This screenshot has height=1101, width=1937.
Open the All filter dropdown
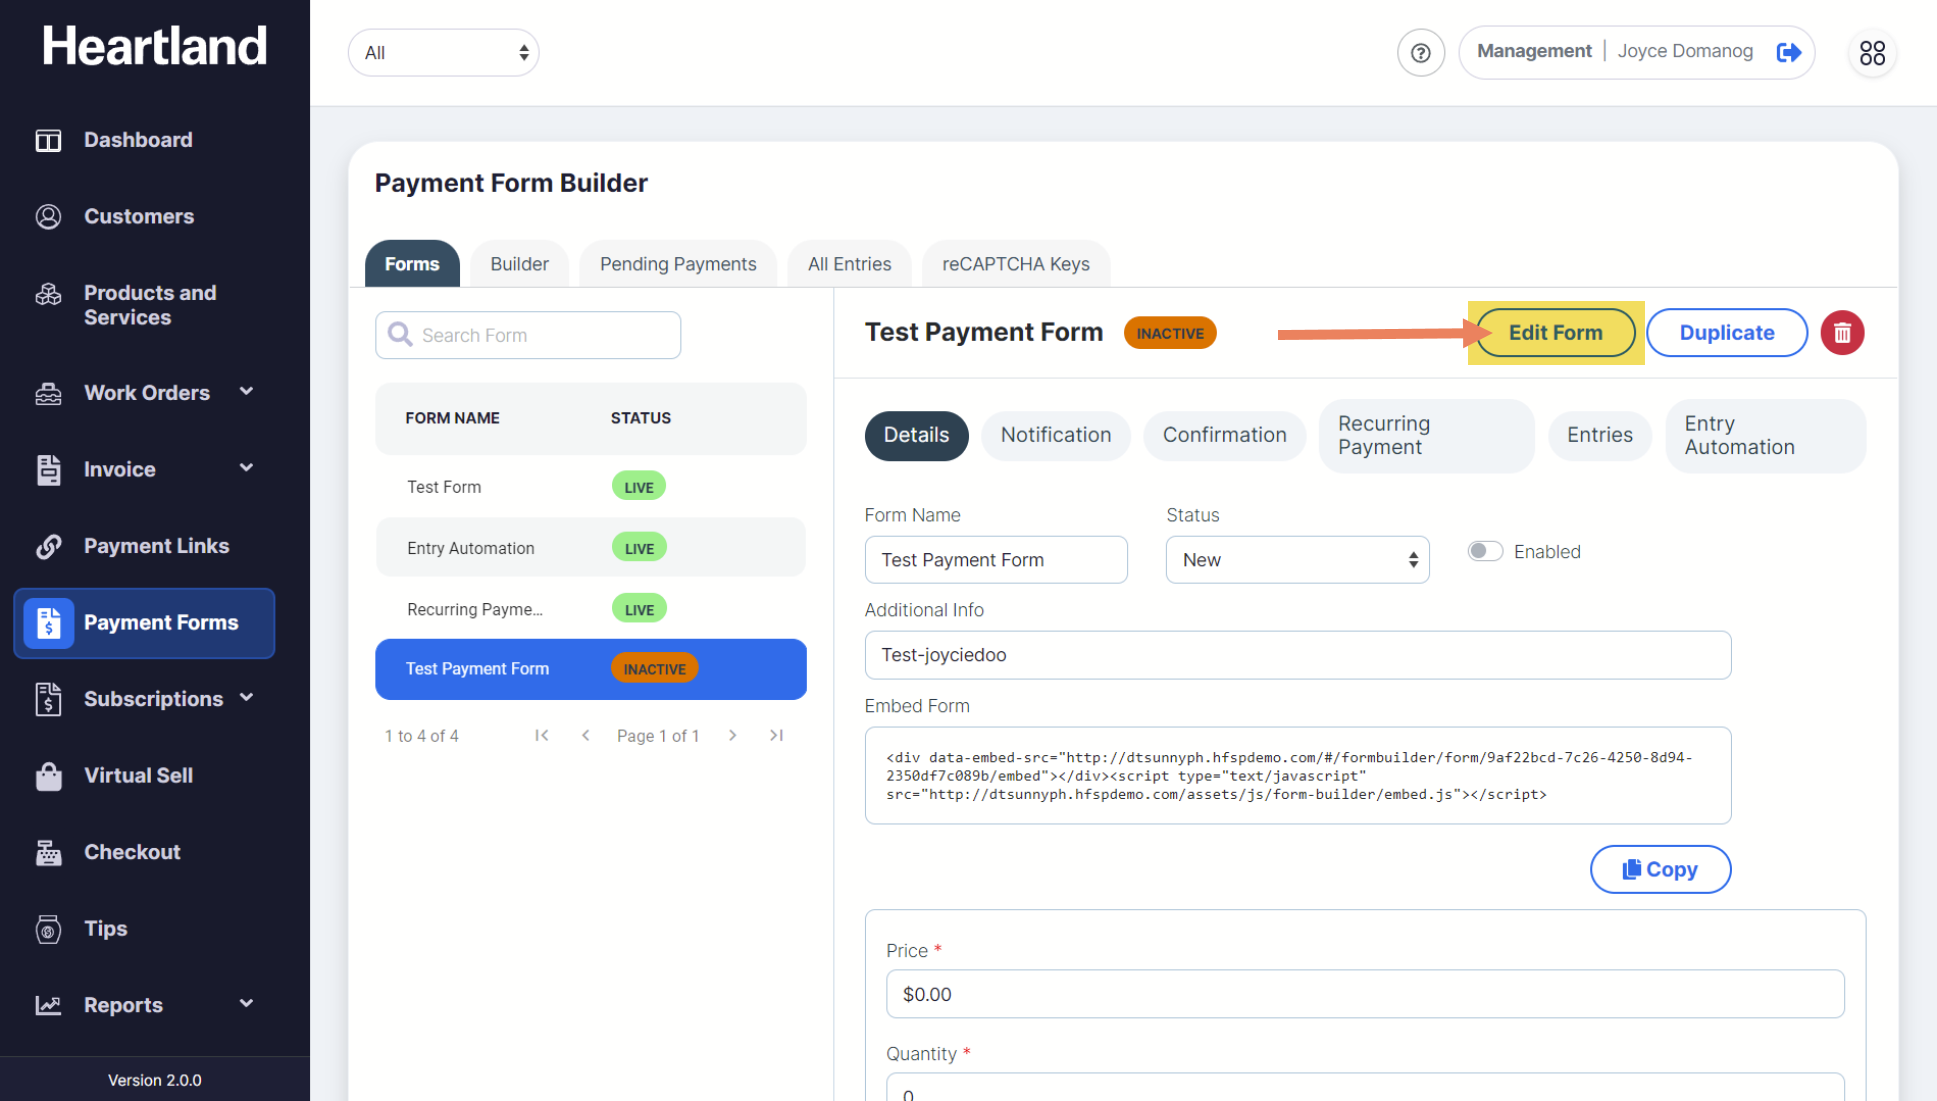coord(443,53)
